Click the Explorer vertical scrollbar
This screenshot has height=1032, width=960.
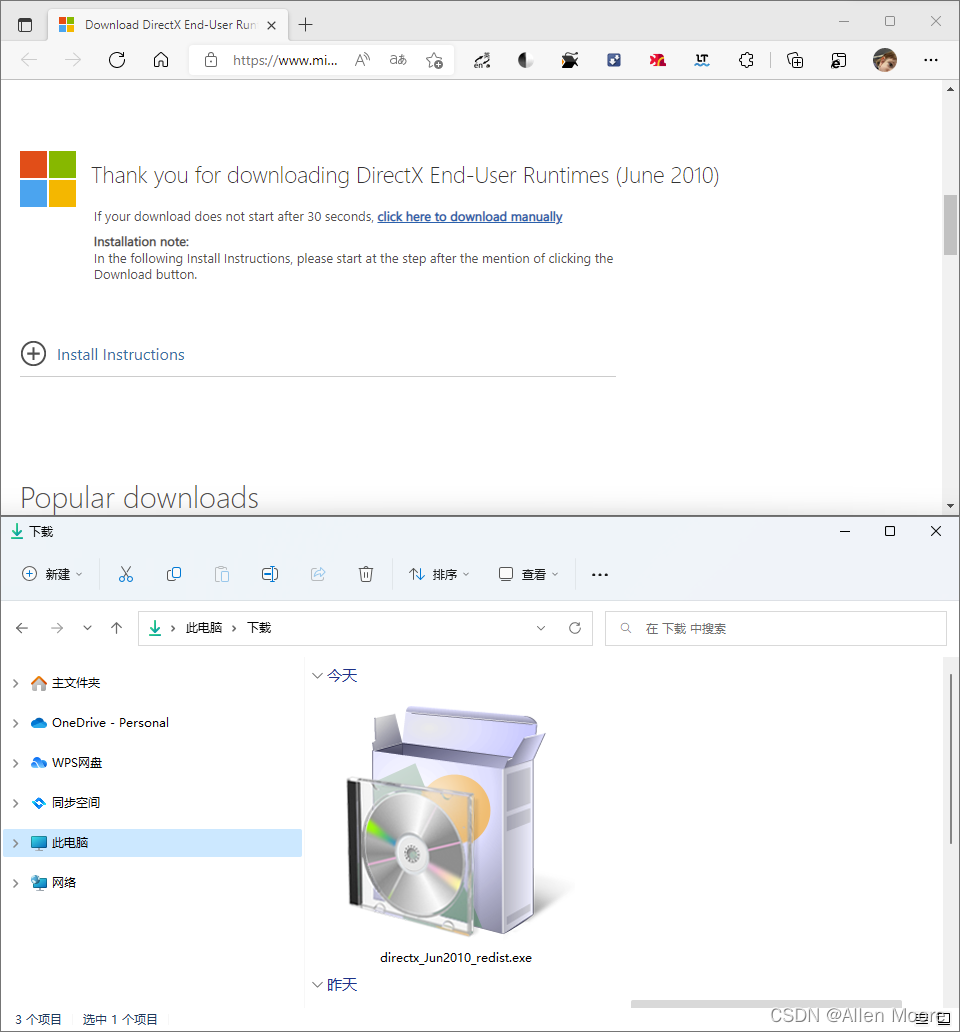click(x=951, y=759)
